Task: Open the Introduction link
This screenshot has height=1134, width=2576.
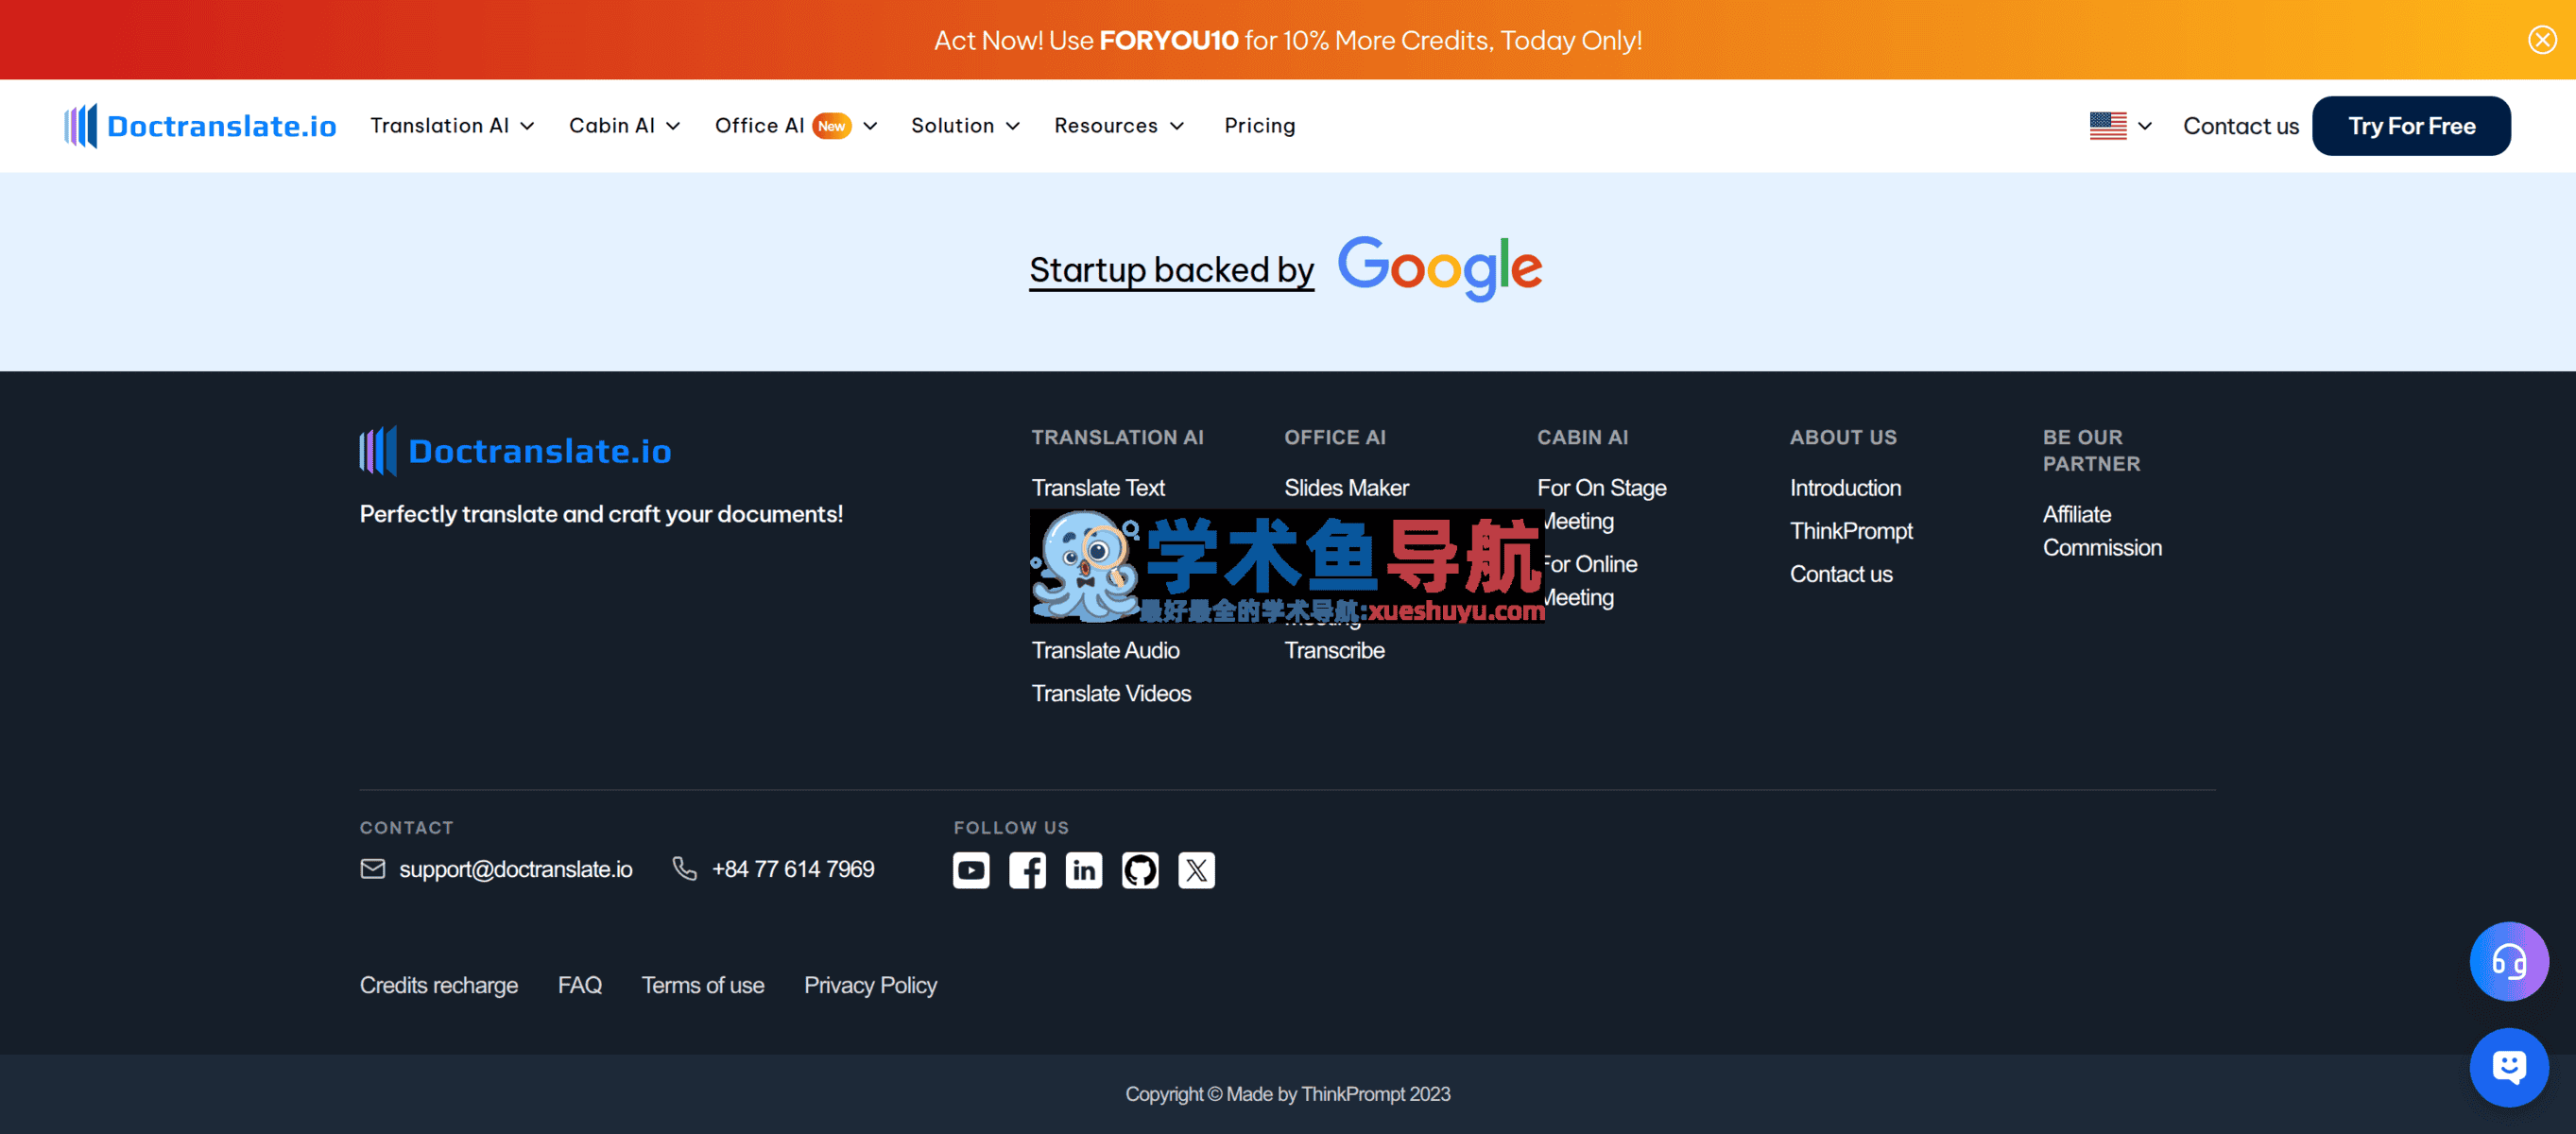Action: 1845,488
